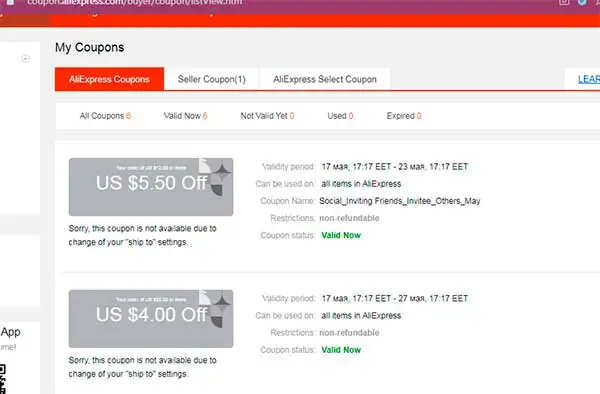Click non-refundable restriction of $4.00 coupon
The image size is (600, 394).
tap(349, 333)
